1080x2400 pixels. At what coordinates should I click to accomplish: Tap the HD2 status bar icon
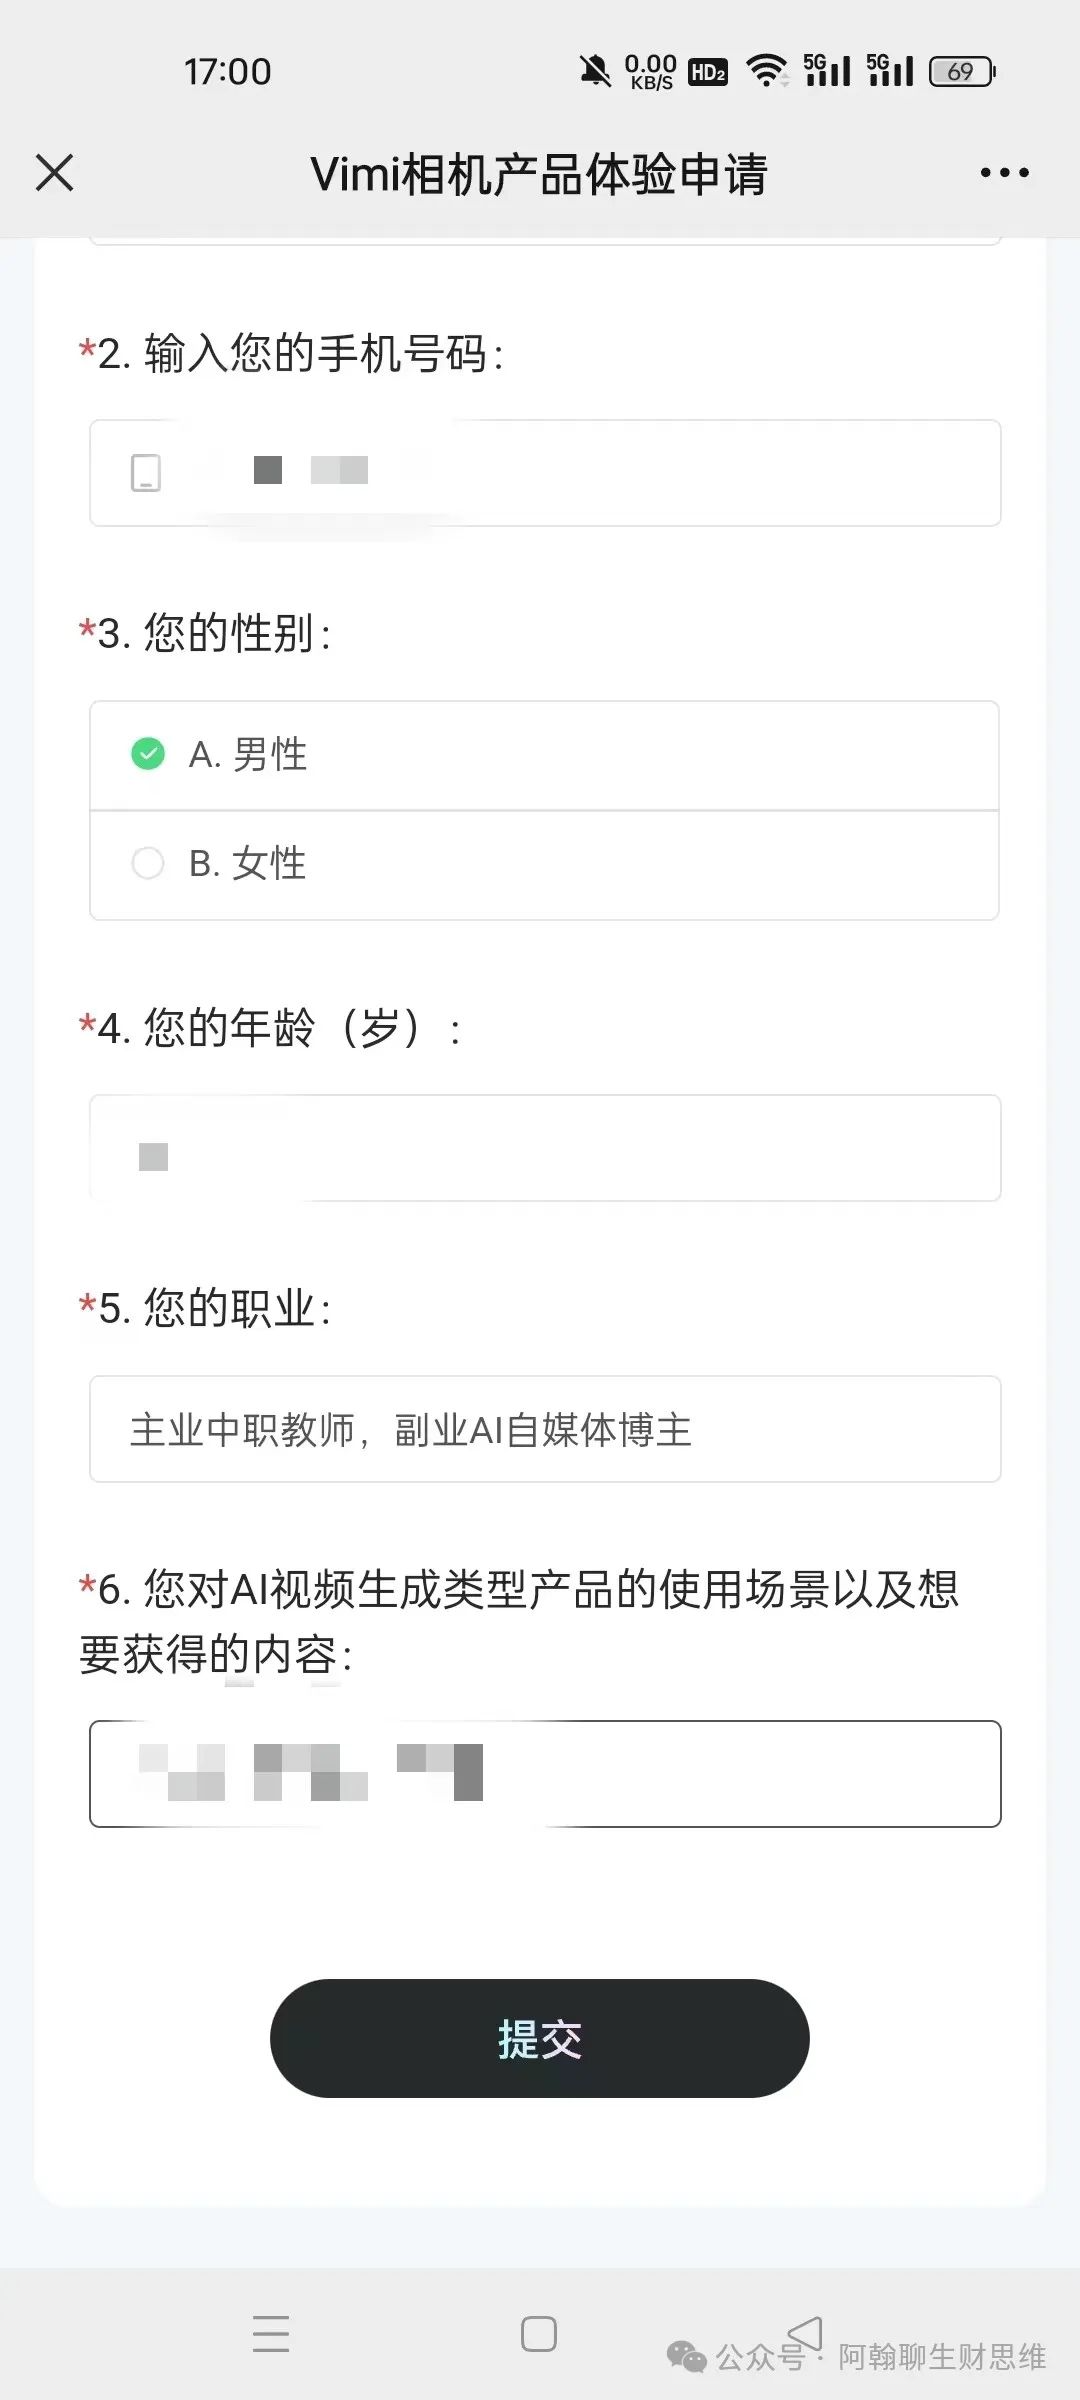708,71
